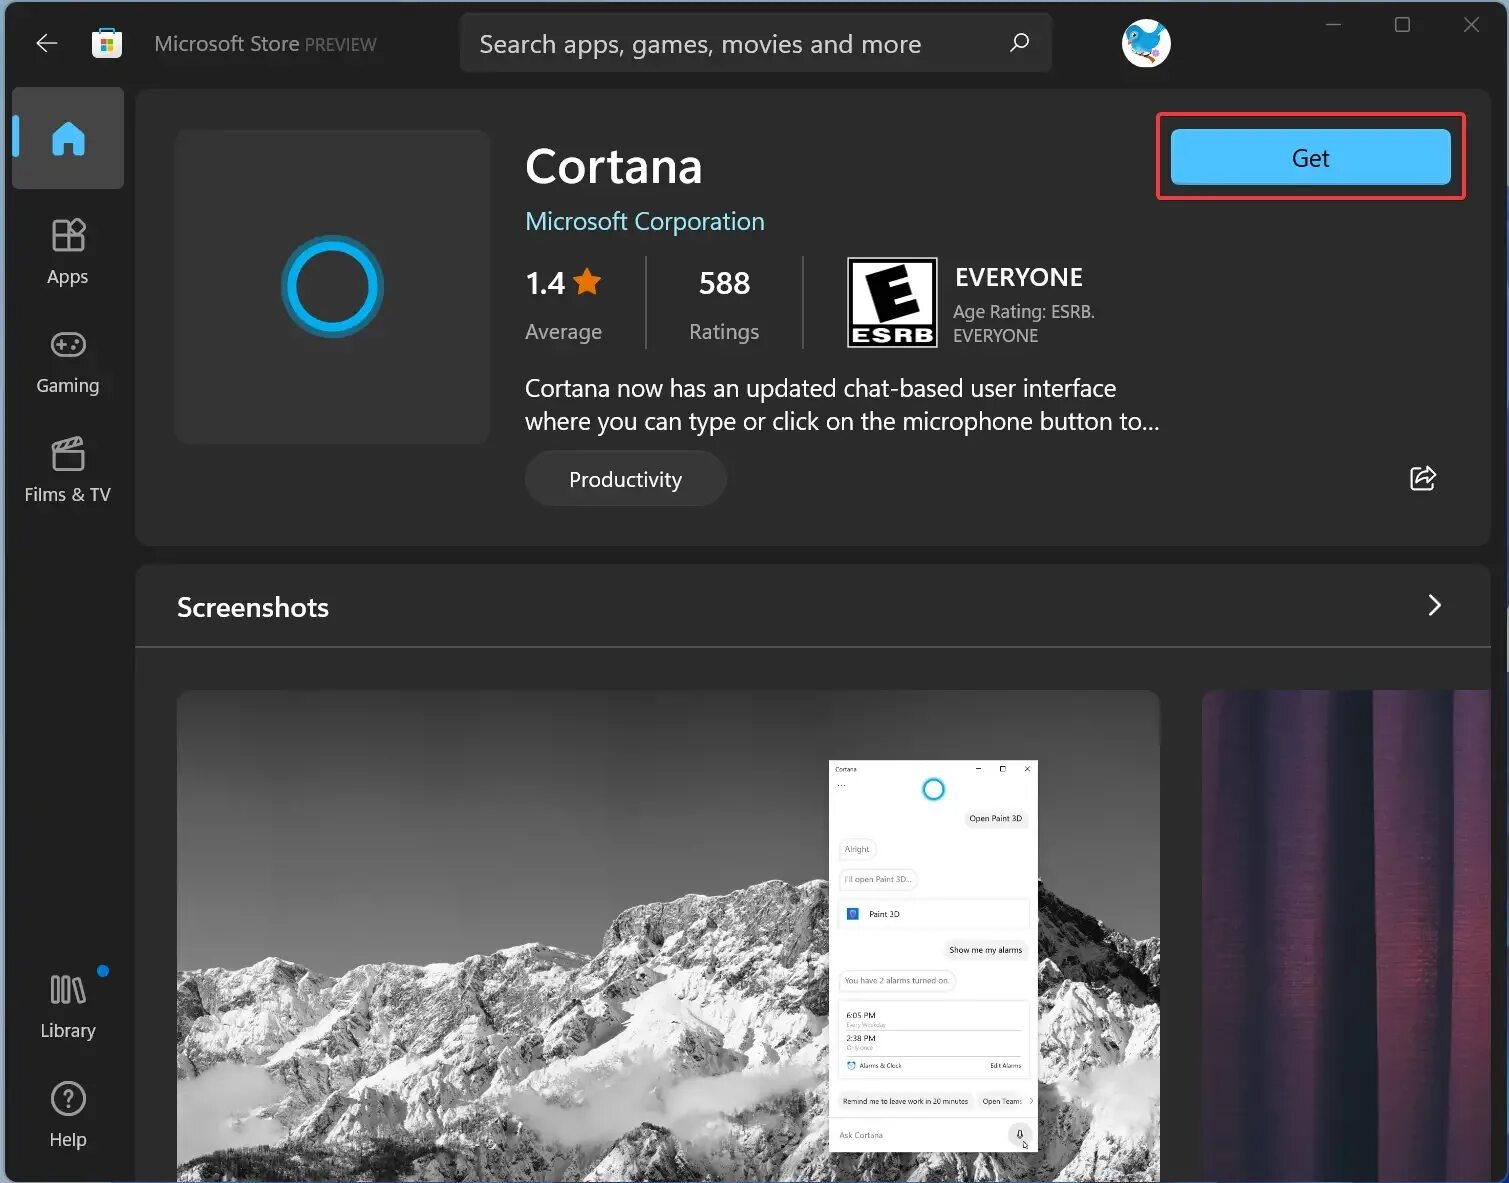The width and height of the screenshot is (1509, 1183).
Task: Click the orange rating star
Action: 587,282
